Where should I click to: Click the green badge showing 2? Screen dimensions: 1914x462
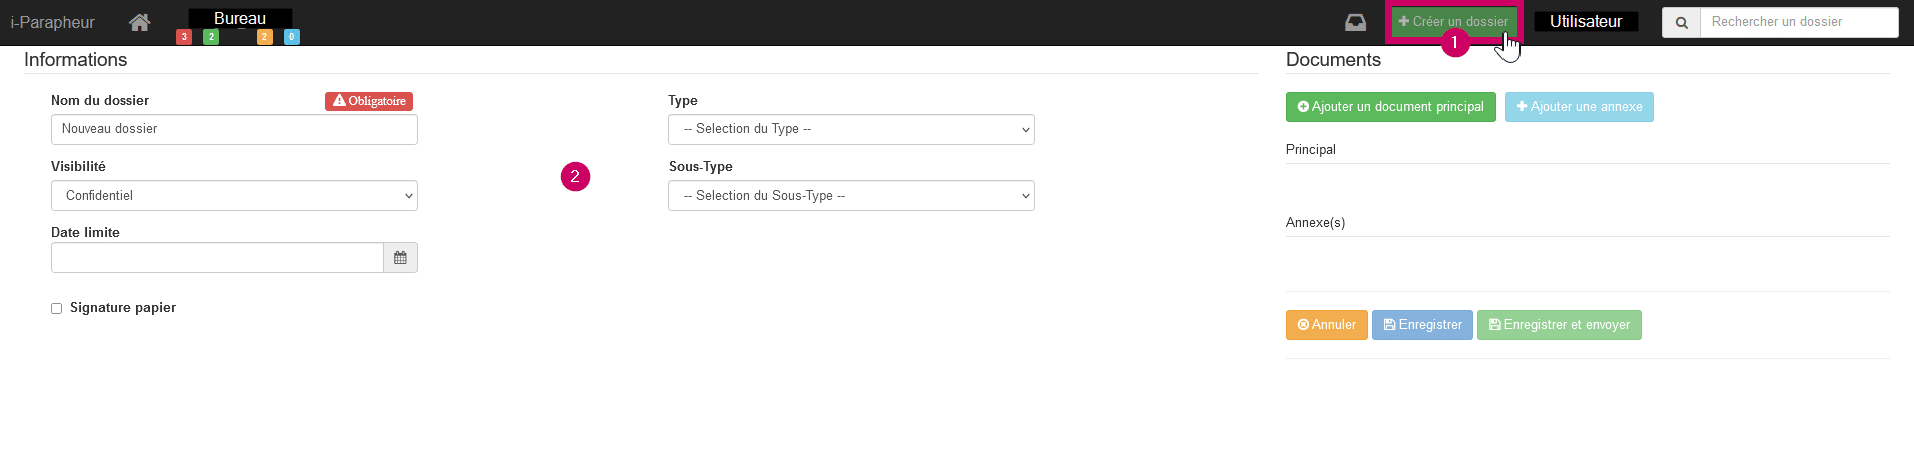(211, 37)
